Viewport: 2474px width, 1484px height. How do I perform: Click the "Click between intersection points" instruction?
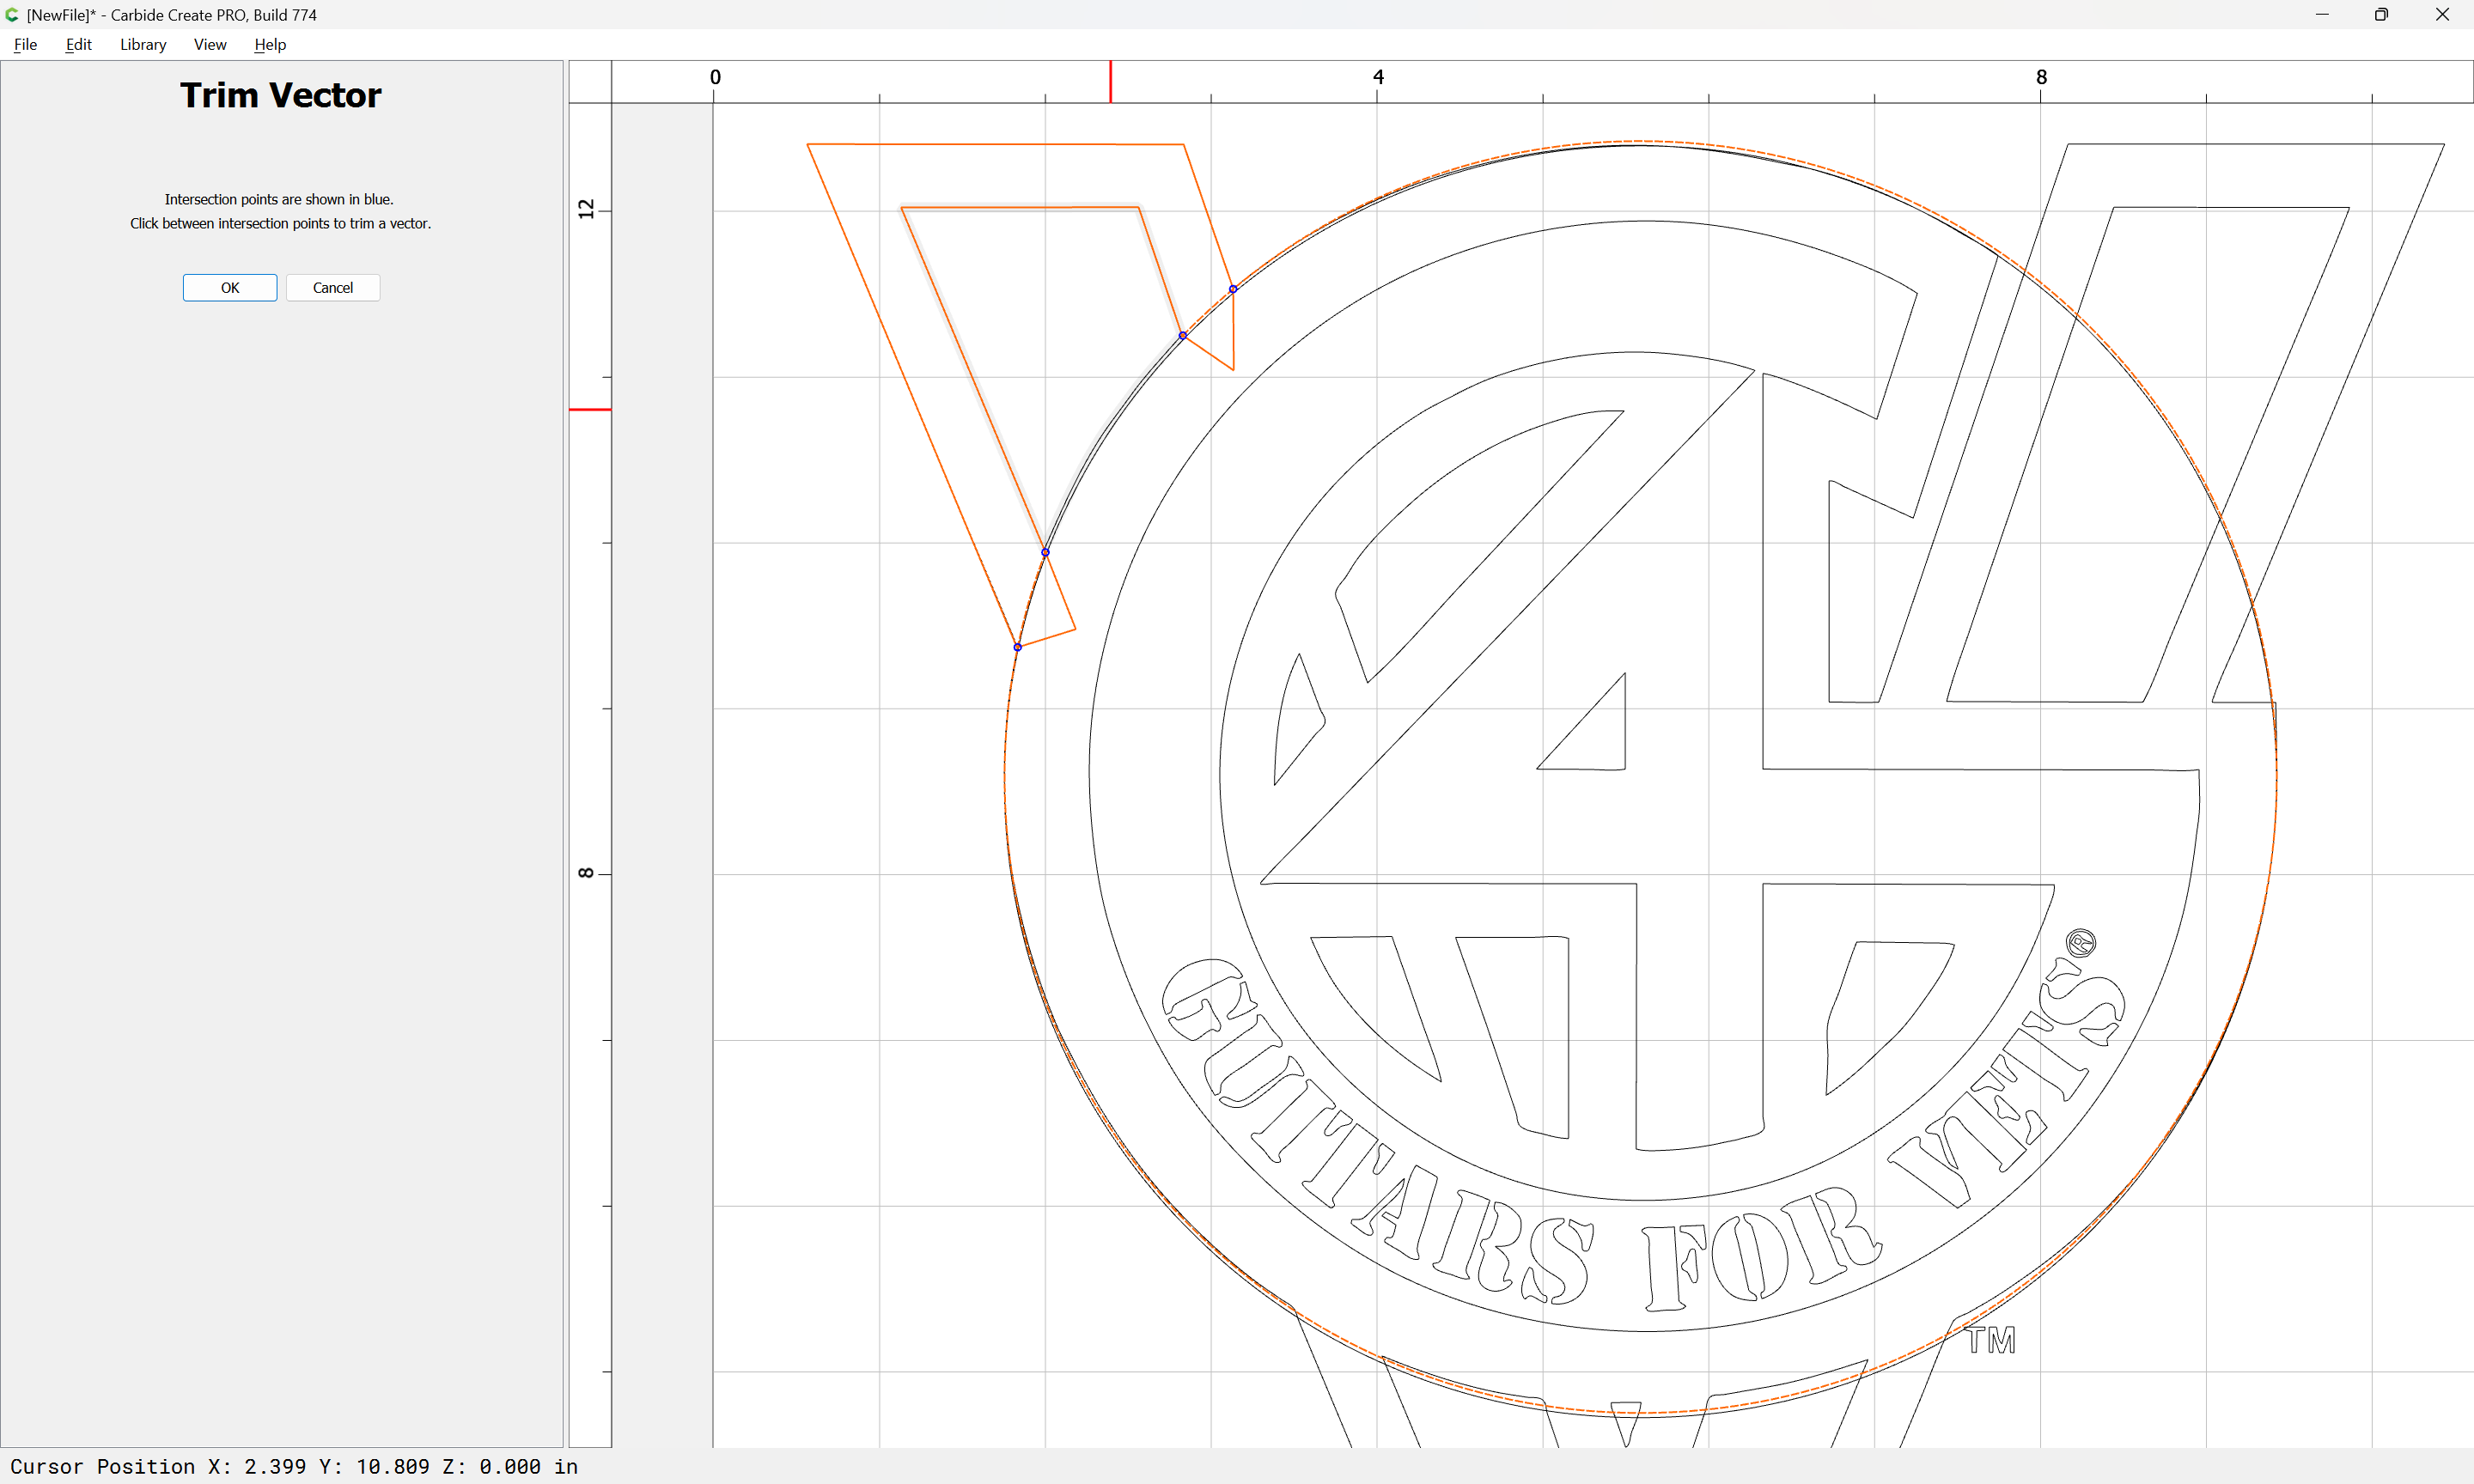pyautogui.click(x=280, y=223)
